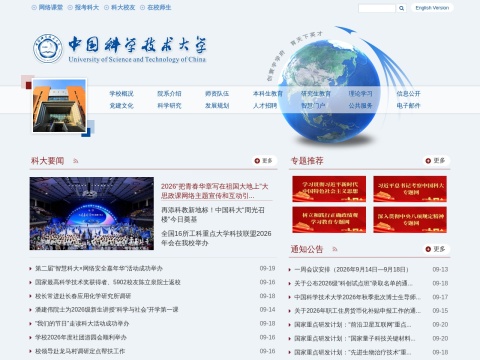Click the featured news stage photo

(92, 213)
